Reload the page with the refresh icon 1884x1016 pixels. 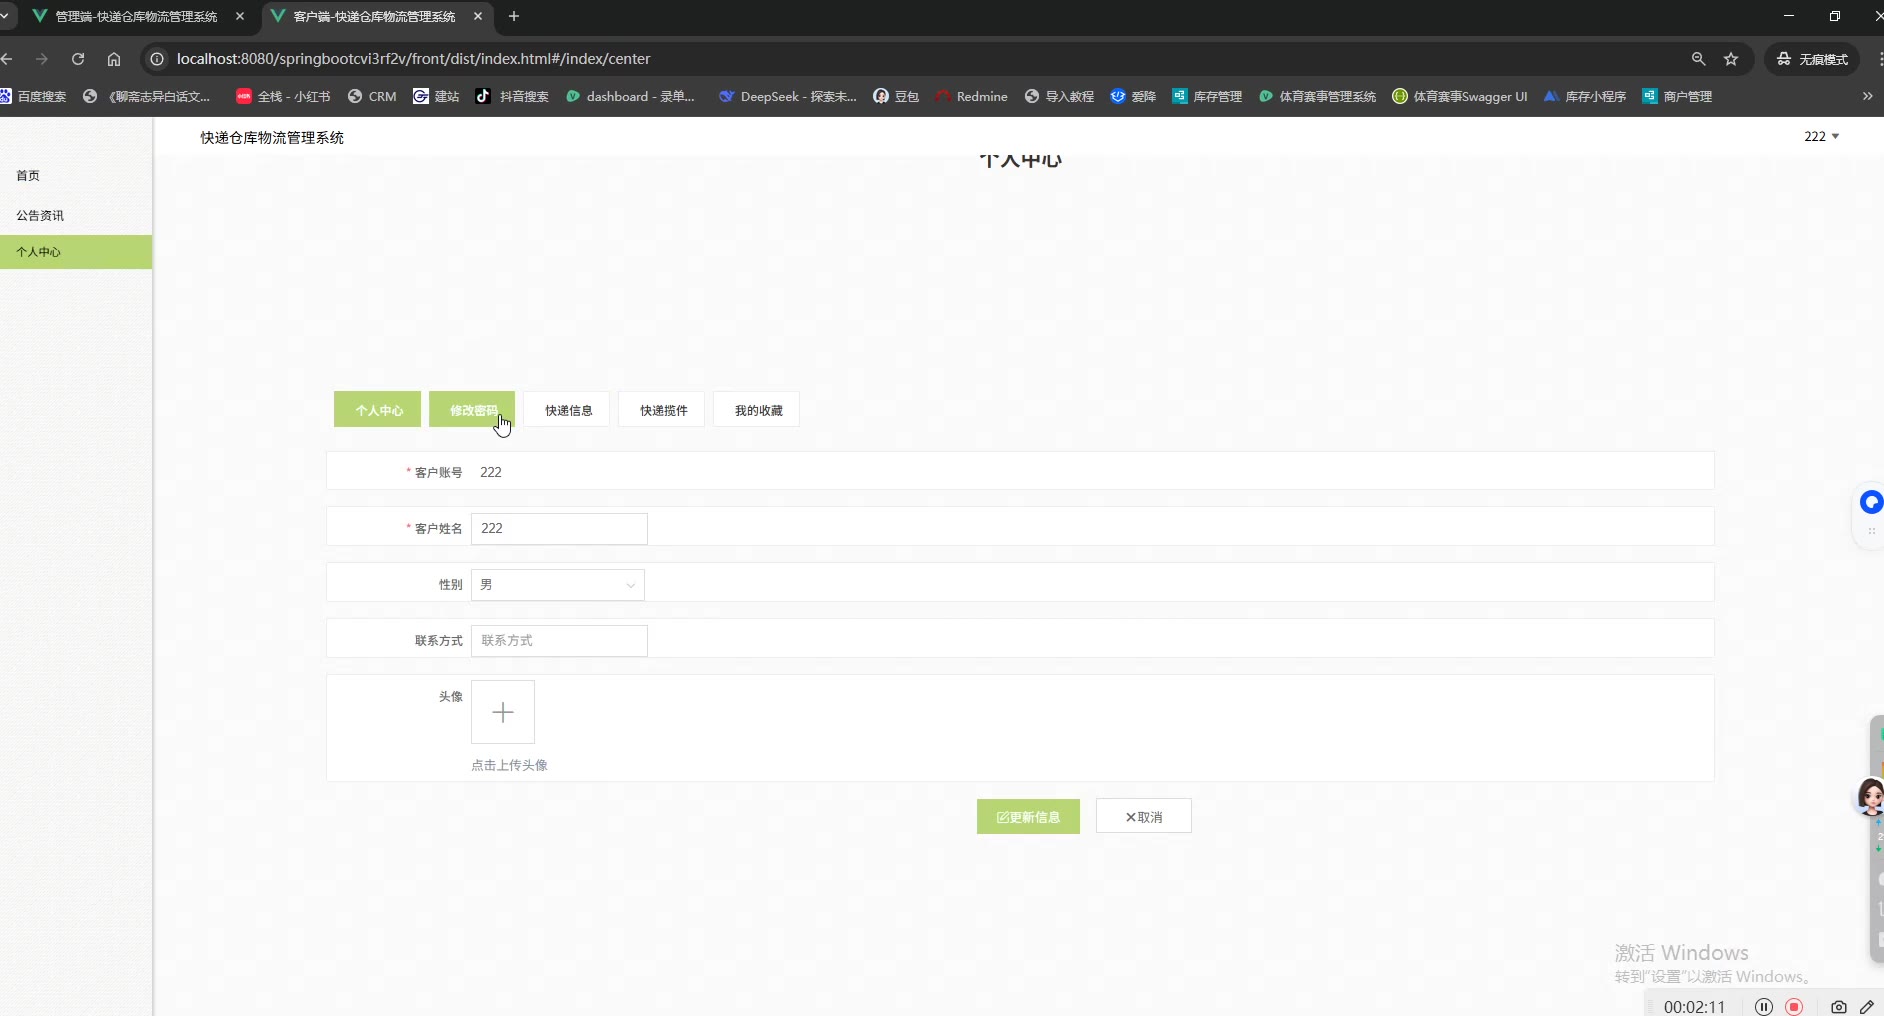pyautogui.click(x=78, y=59)
